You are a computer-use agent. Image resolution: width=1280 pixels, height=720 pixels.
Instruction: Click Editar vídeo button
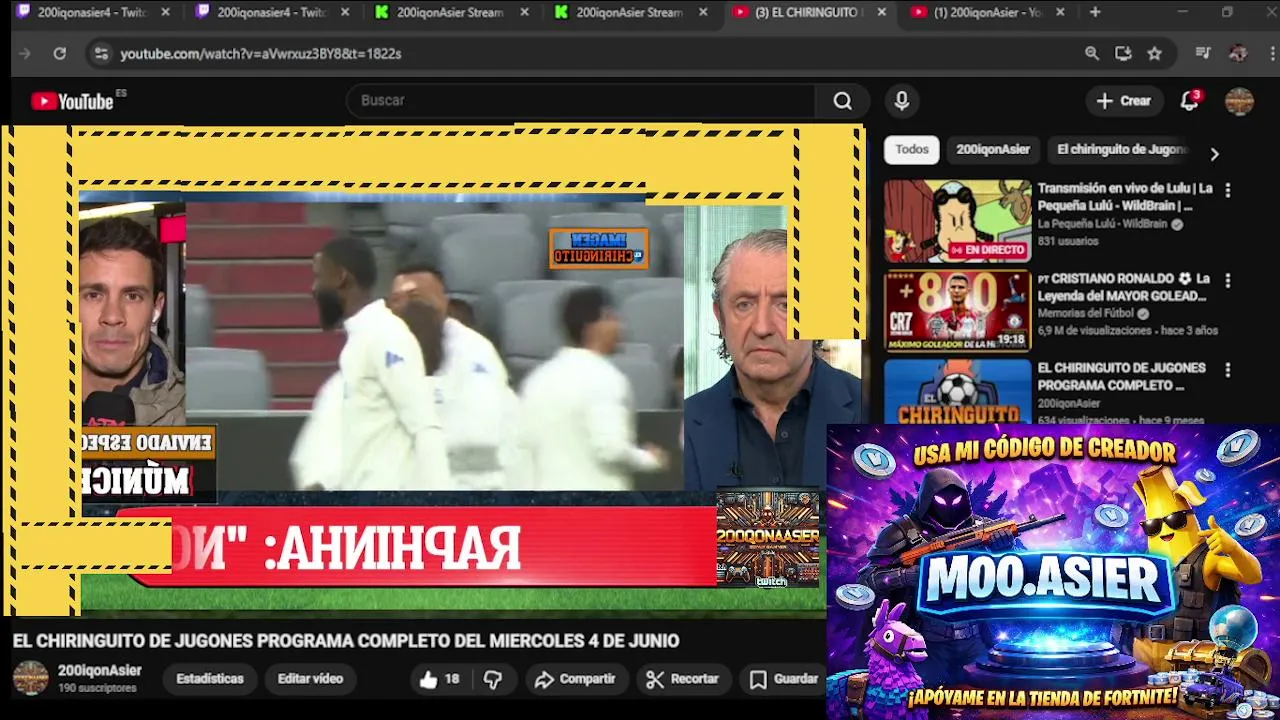pyautogui.click(x=310, y=679)
